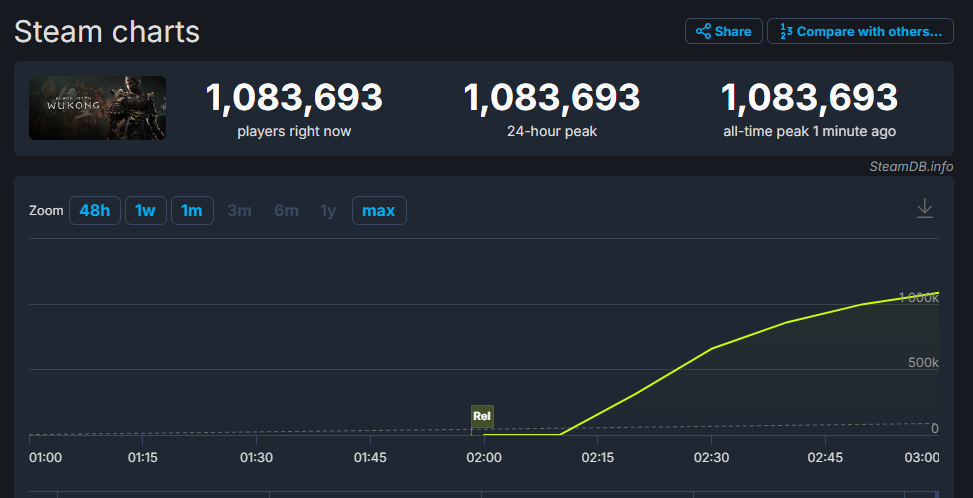Click the chart download icon
Image resolution: width=973 pixels, height=498 pixels.
pos(925,208)
